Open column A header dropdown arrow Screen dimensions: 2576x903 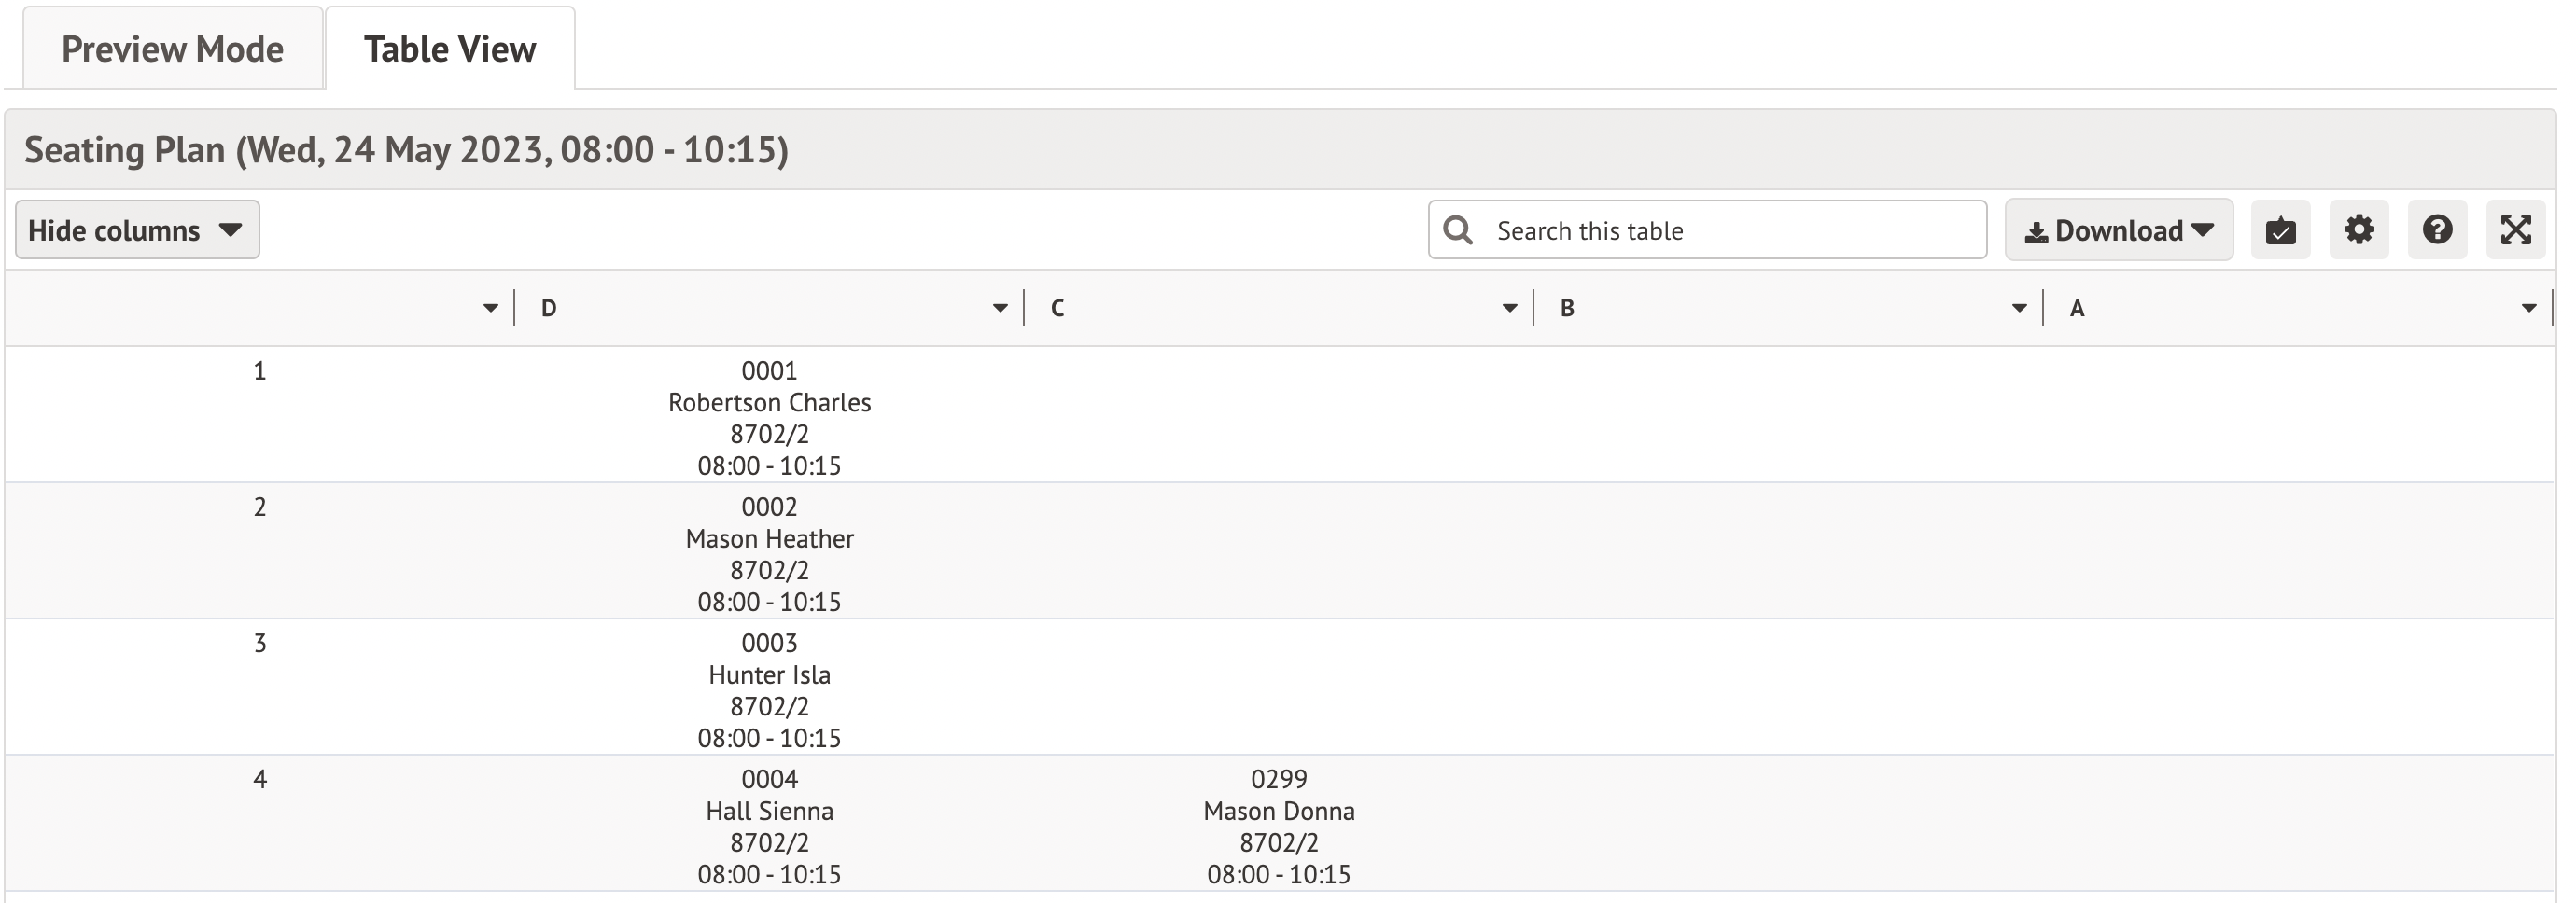click(x=2528, y=308)
